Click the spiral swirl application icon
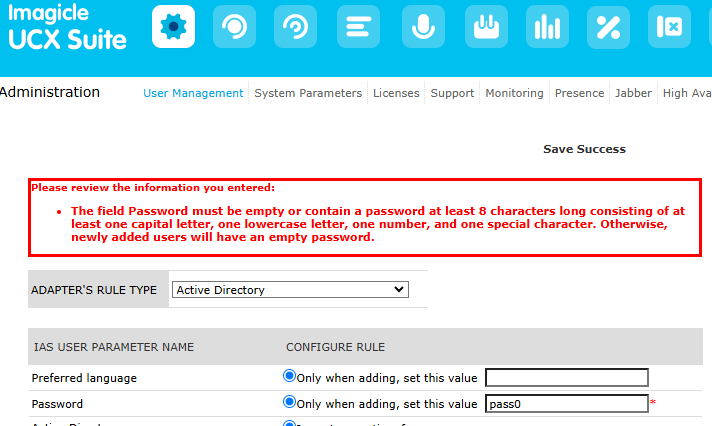Screen dimensions: 712x426 [x=296, y=27]
